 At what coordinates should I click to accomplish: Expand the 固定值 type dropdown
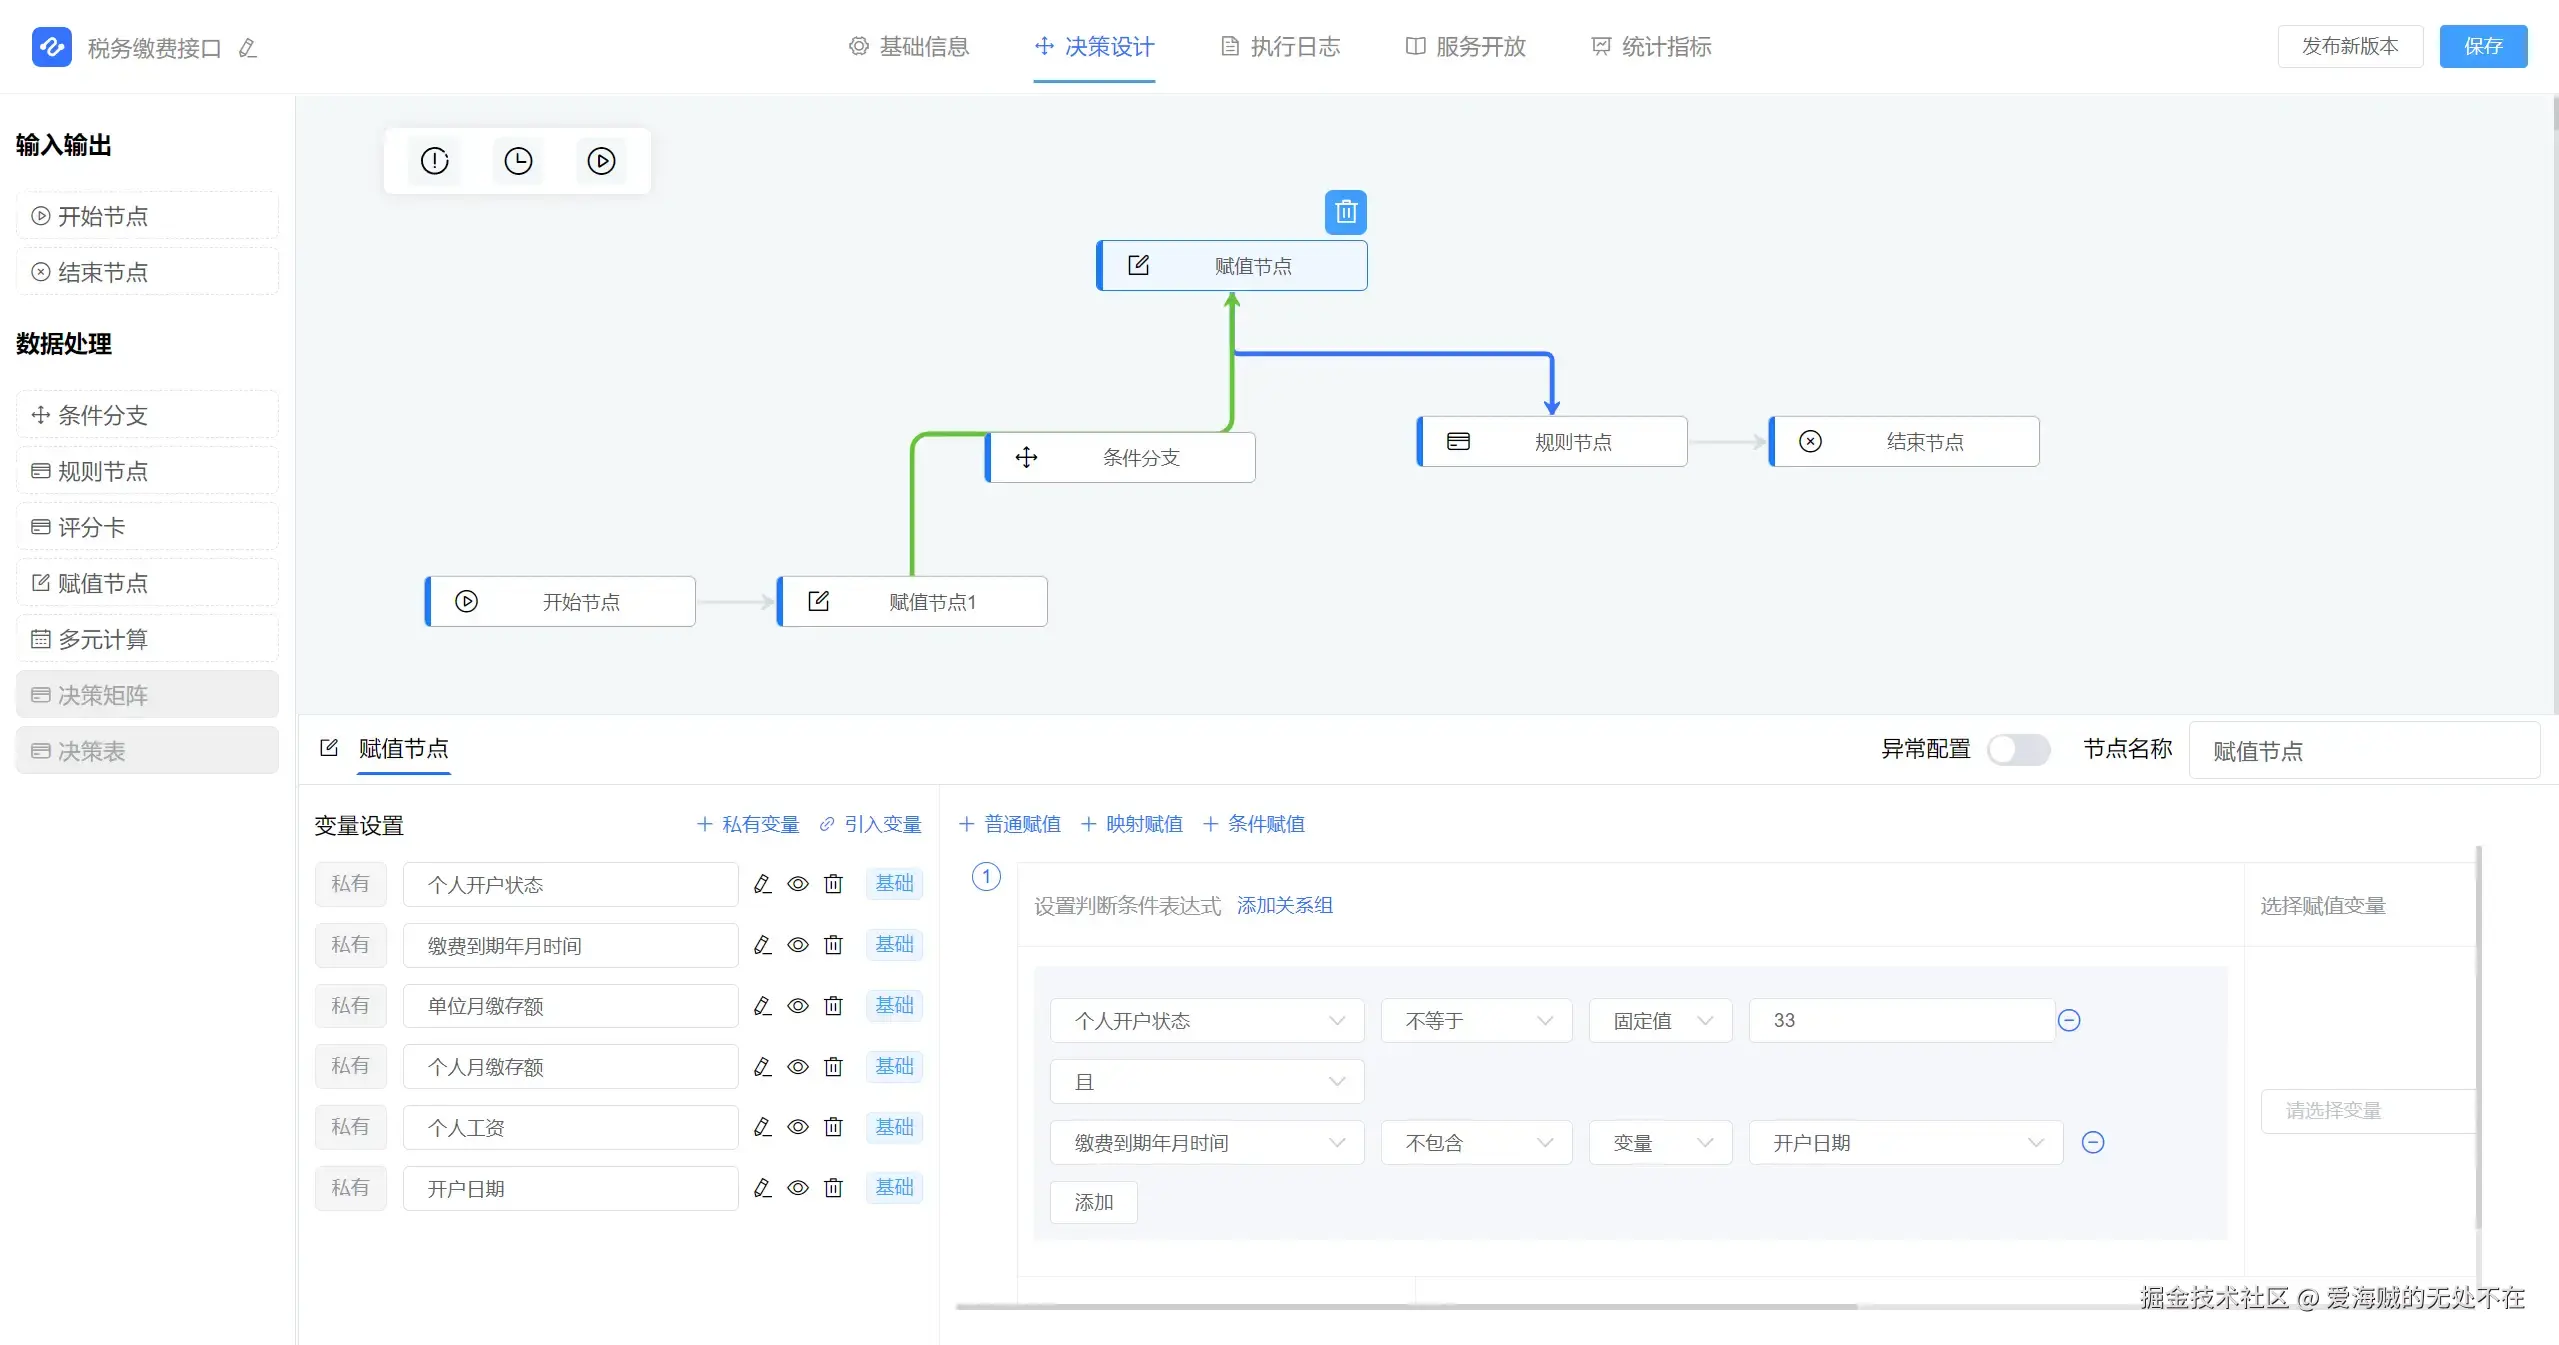pos(1660,1021)
